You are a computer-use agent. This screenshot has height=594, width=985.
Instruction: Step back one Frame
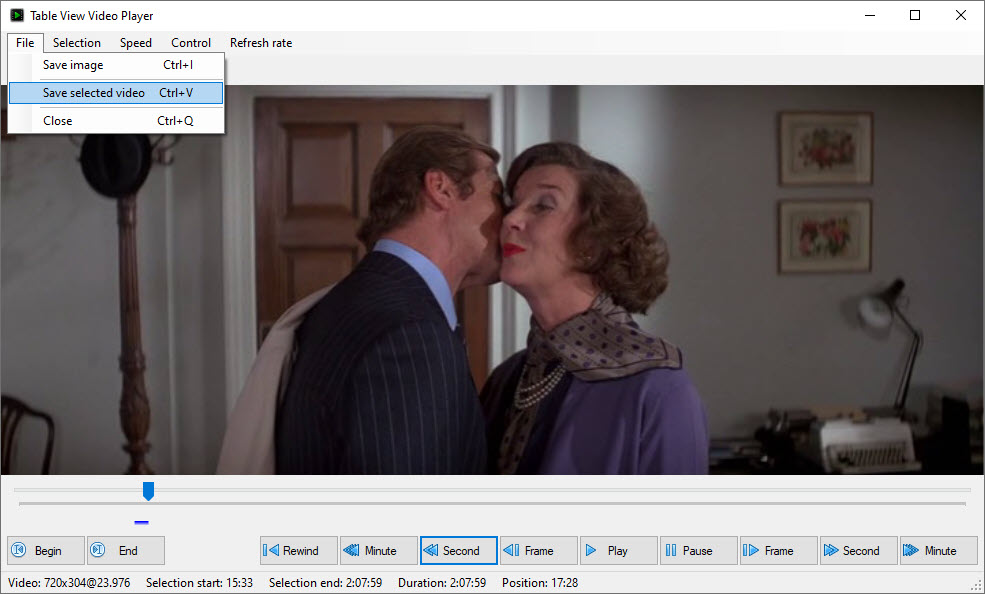point(538,551)
